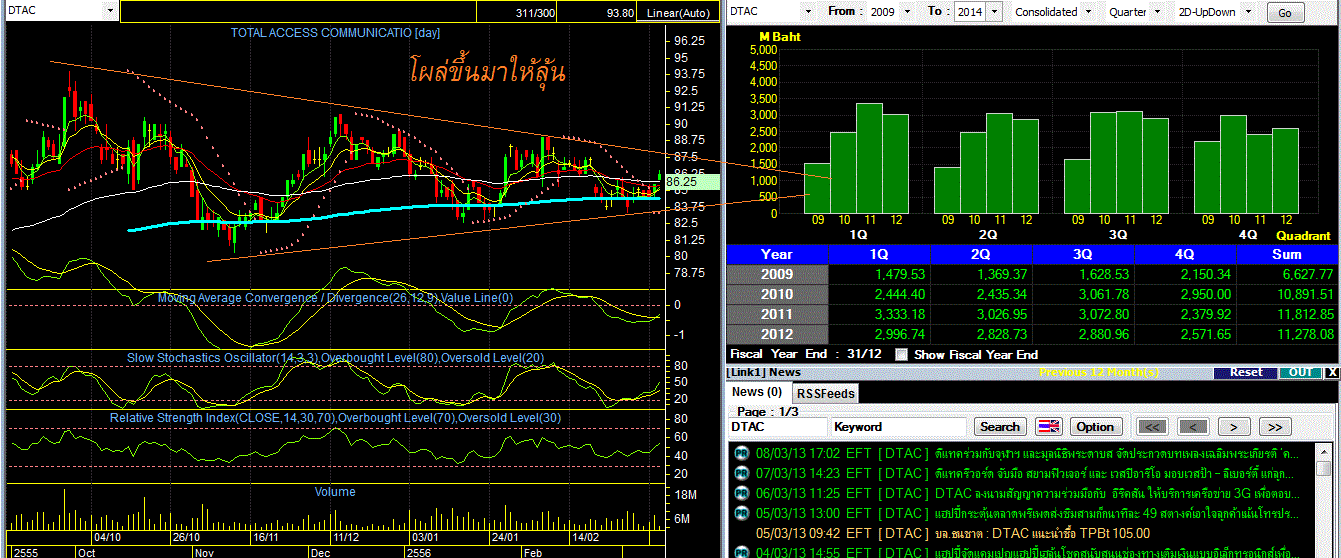This screenshot has height=558, width=1341.
Task: Open the news Option button
Action: (1095, 426)
